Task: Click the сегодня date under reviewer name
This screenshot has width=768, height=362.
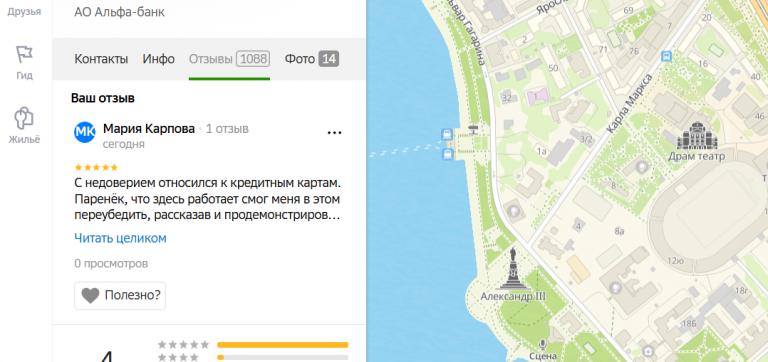Action: (123, 145)
